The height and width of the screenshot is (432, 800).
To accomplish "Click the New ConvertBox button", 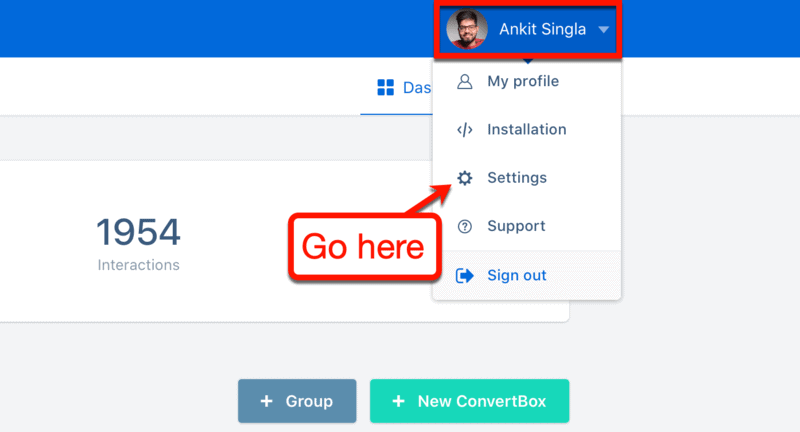I will click(x=469, y=401).
